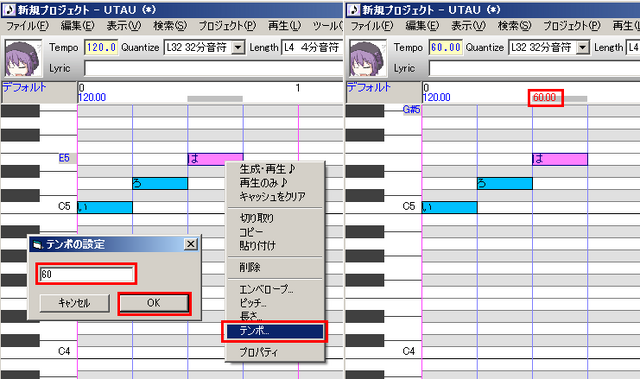Image resolution: width=640 pixels, height=379 pixels.
Task: Click the Lyric input in left window
Action: pos(213,69)
